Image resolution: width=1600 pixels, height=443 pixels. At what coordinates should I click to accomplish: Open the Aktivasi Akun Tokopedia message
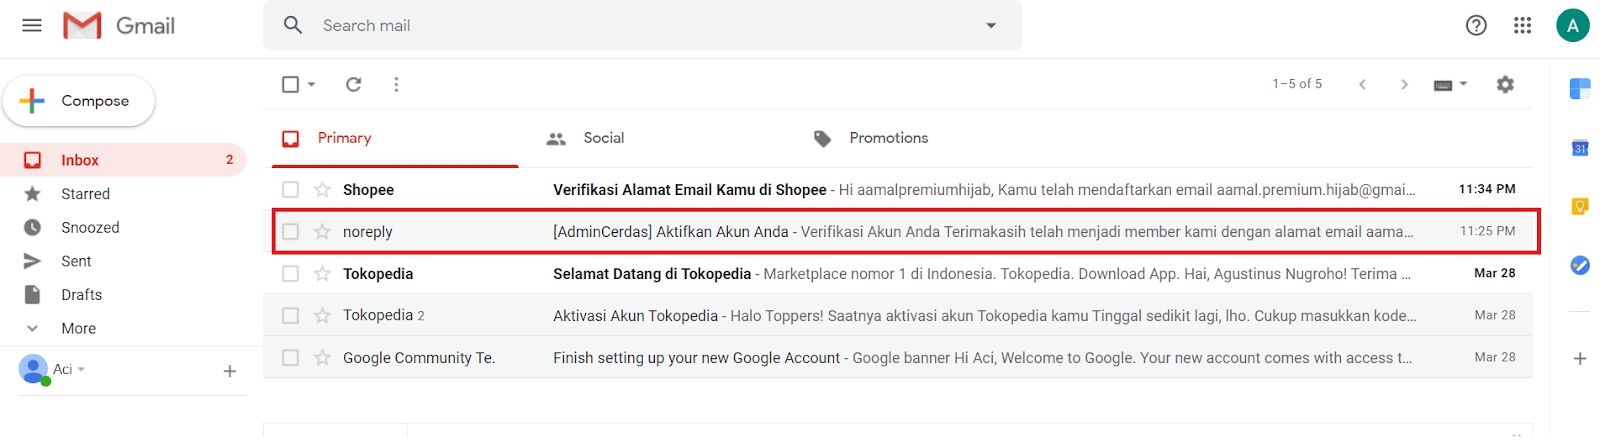tap(898, 315)
